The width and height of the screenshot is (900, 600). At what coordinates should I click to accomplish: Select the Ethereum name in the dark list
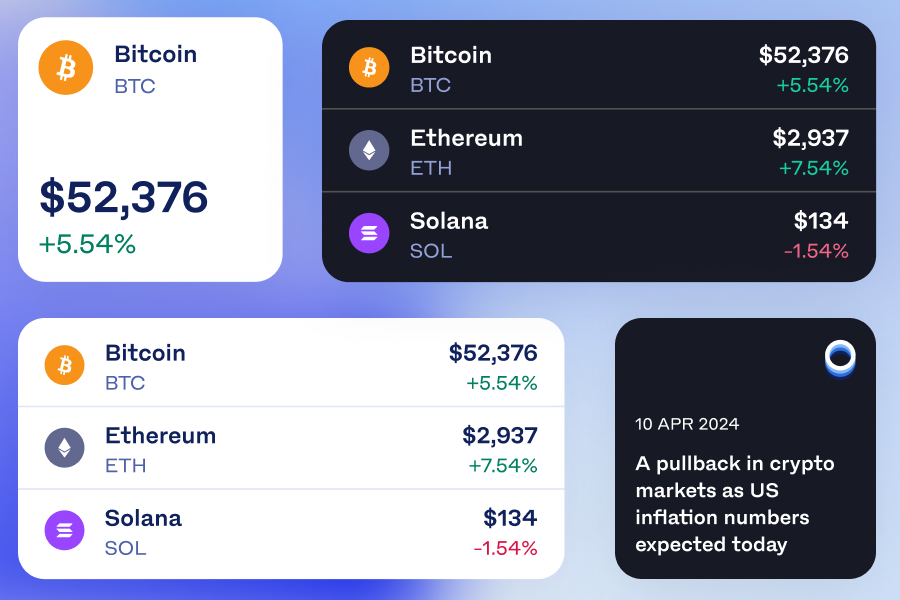pyautogui.click(x=466, y=138)
